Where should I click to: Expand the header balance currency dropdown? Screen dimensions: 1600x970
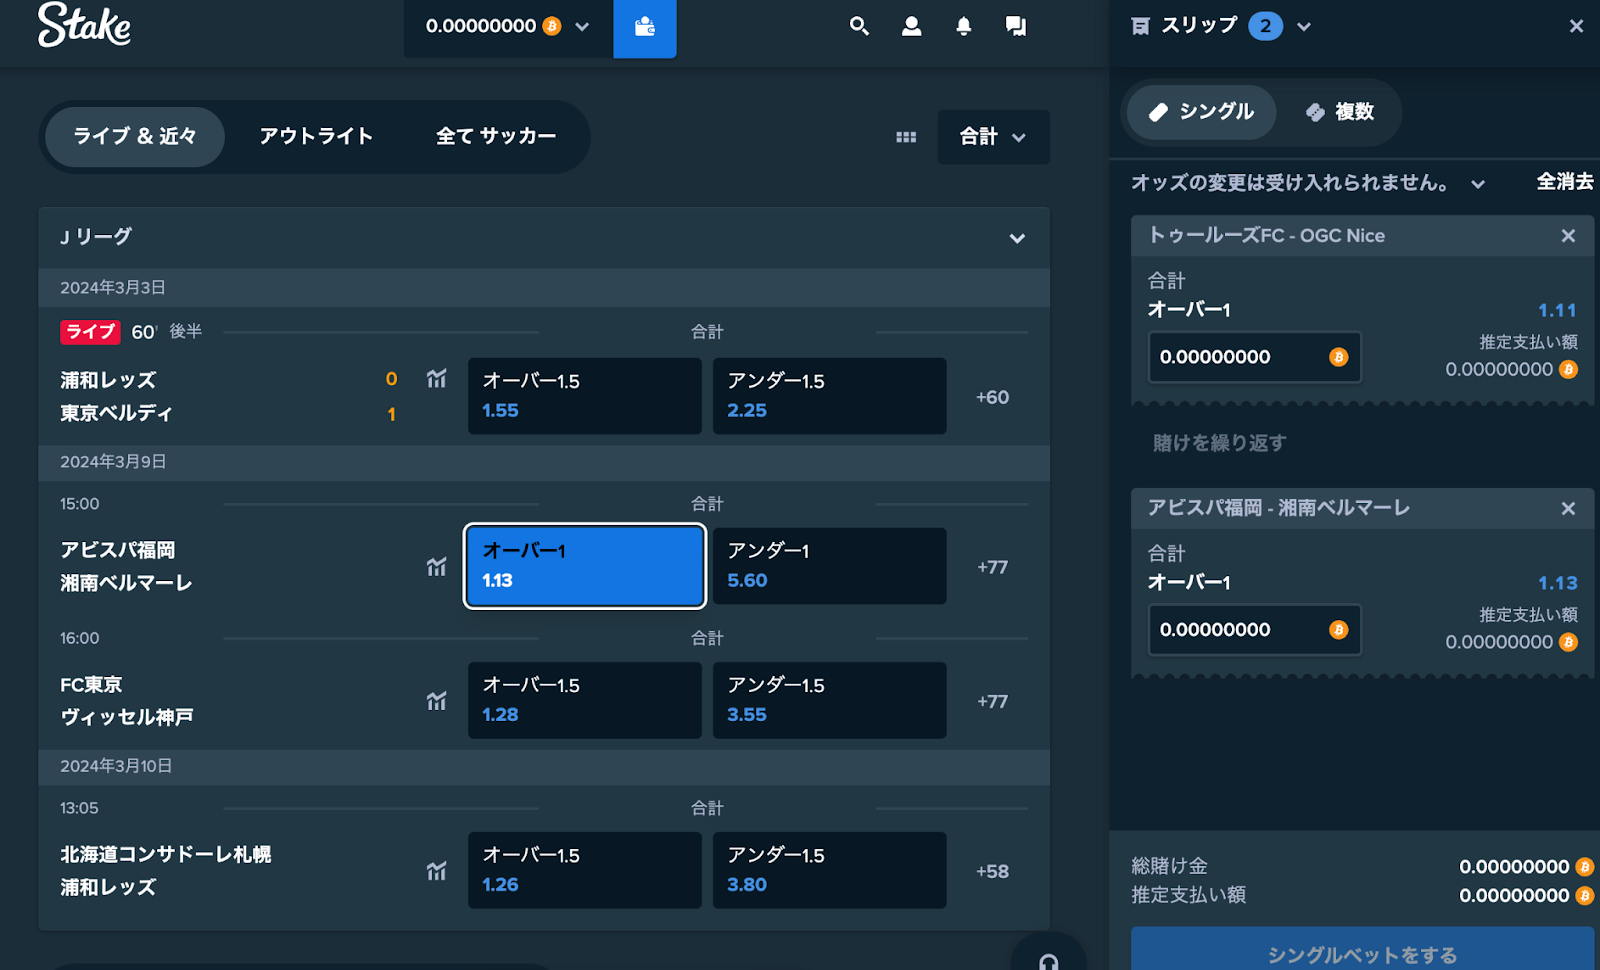582,27
